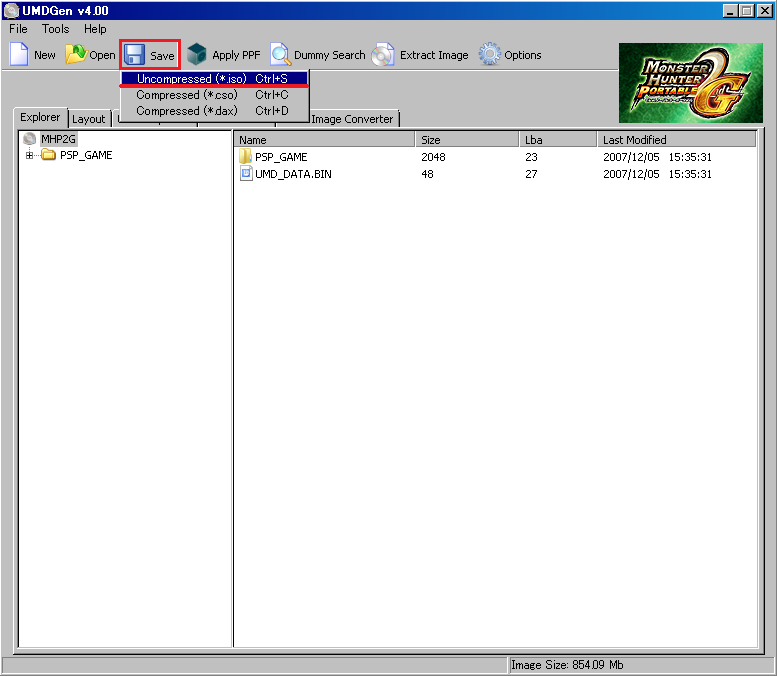This screenshot has width=777, height=676.
Task: Select the UMD_DATA.BIN file name
Action: [x=293, y=174]
